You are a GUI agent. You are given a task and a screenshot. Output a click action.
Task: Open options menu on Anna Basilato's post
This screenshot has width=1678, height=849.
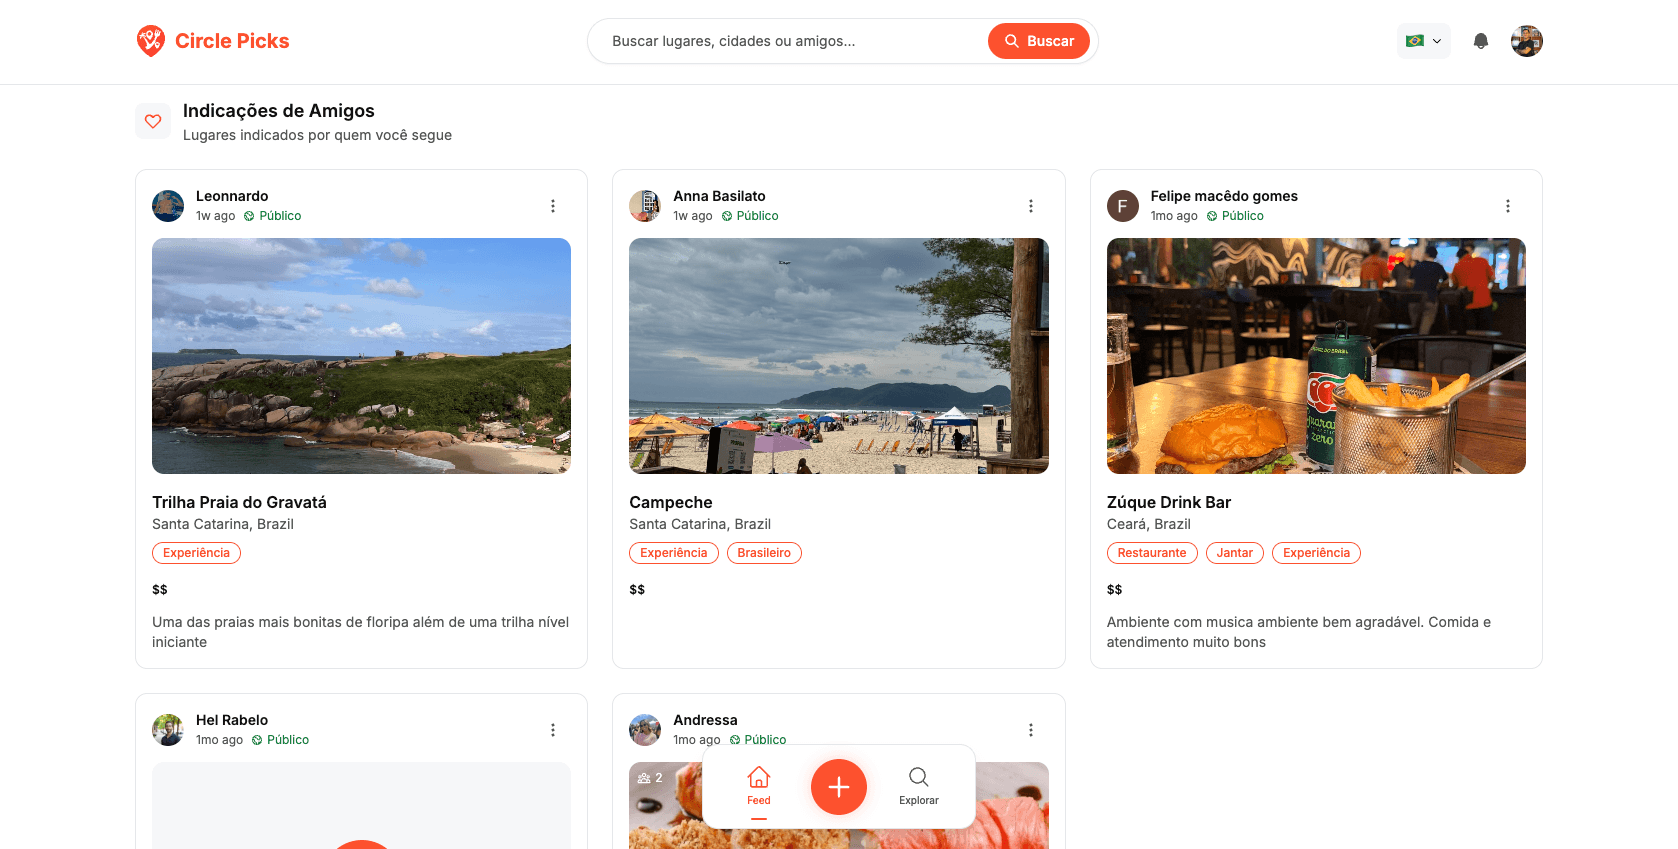pos(1031,206)
